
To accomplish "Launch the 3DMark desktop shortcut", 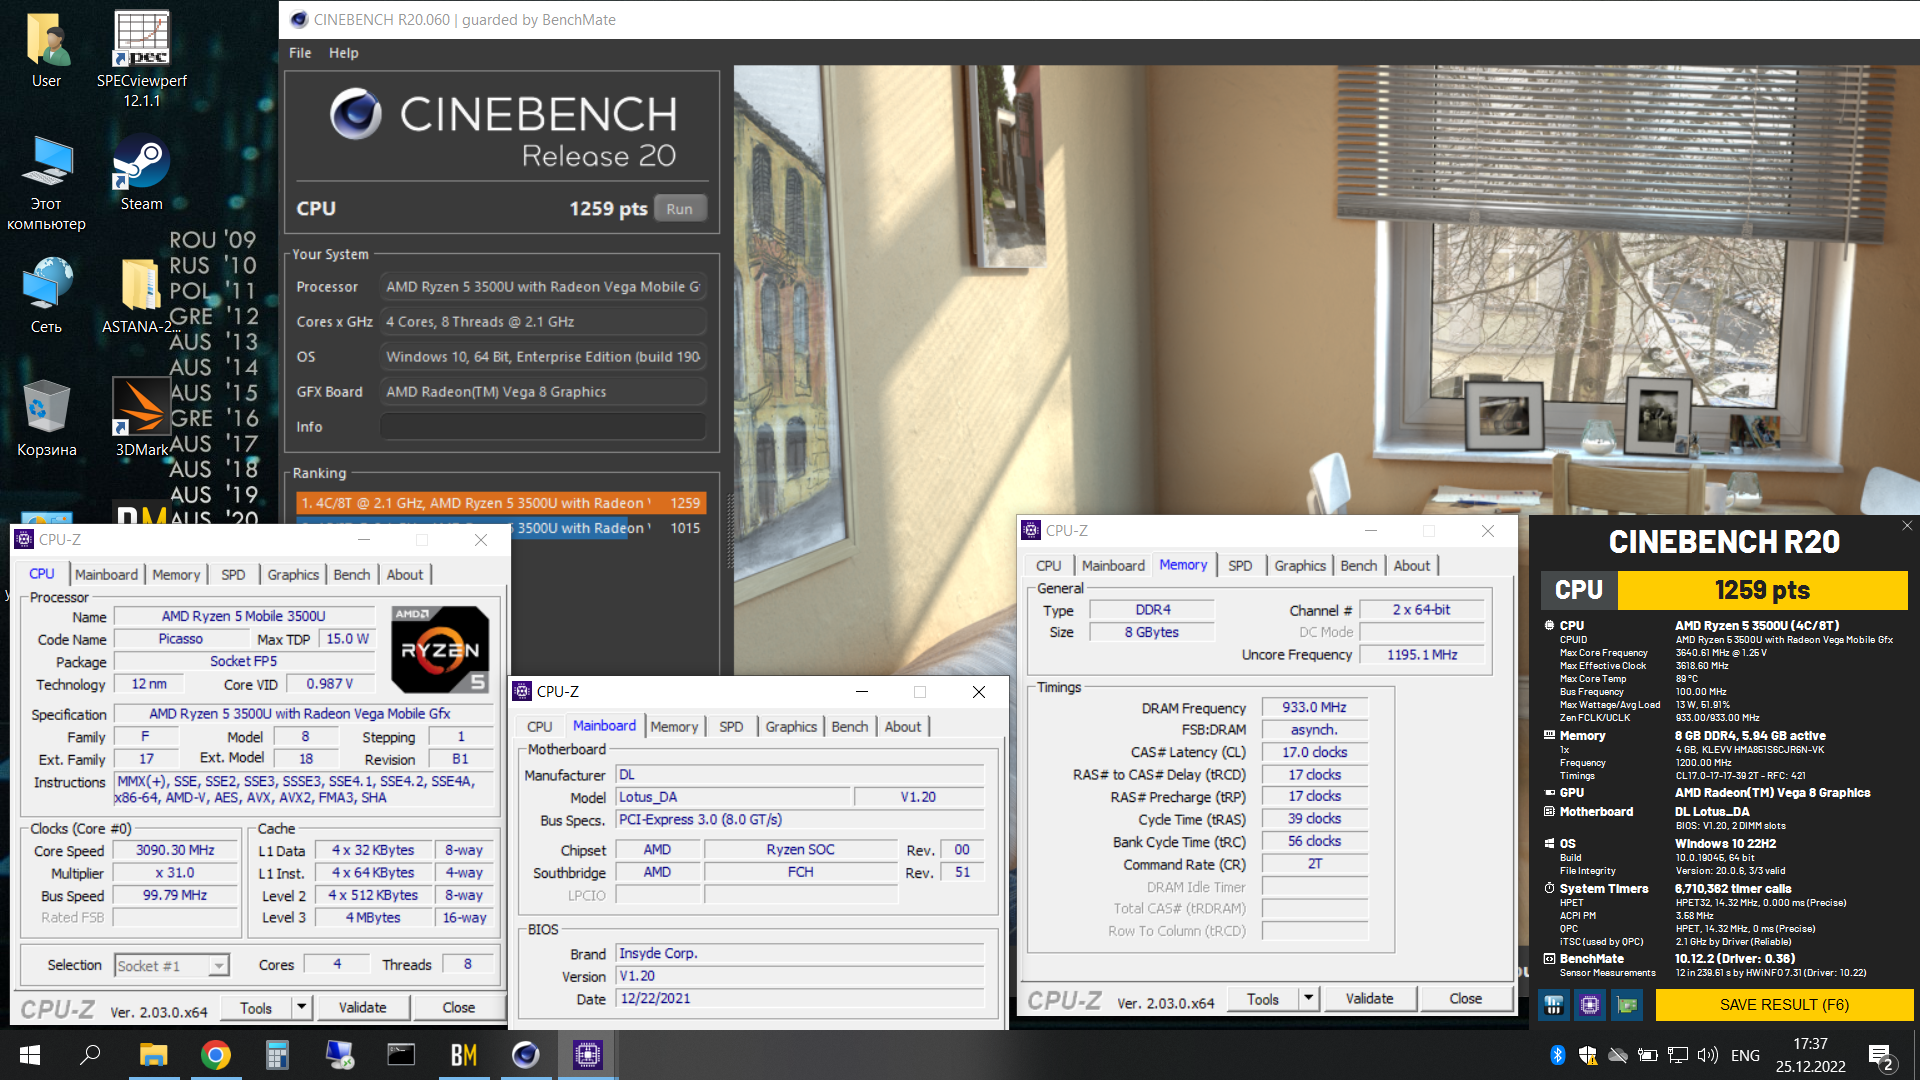I will point(141,418).
